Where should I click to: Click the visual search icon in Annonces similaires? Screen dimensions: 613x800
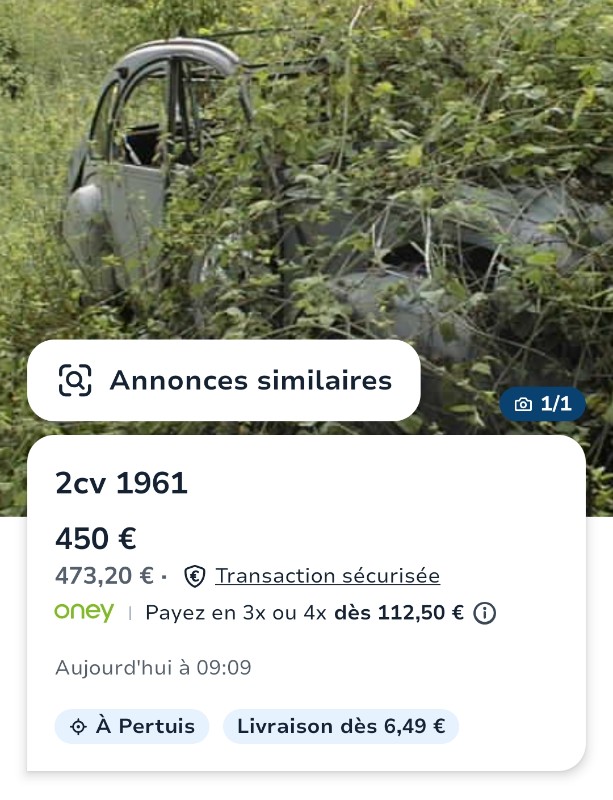75,380
